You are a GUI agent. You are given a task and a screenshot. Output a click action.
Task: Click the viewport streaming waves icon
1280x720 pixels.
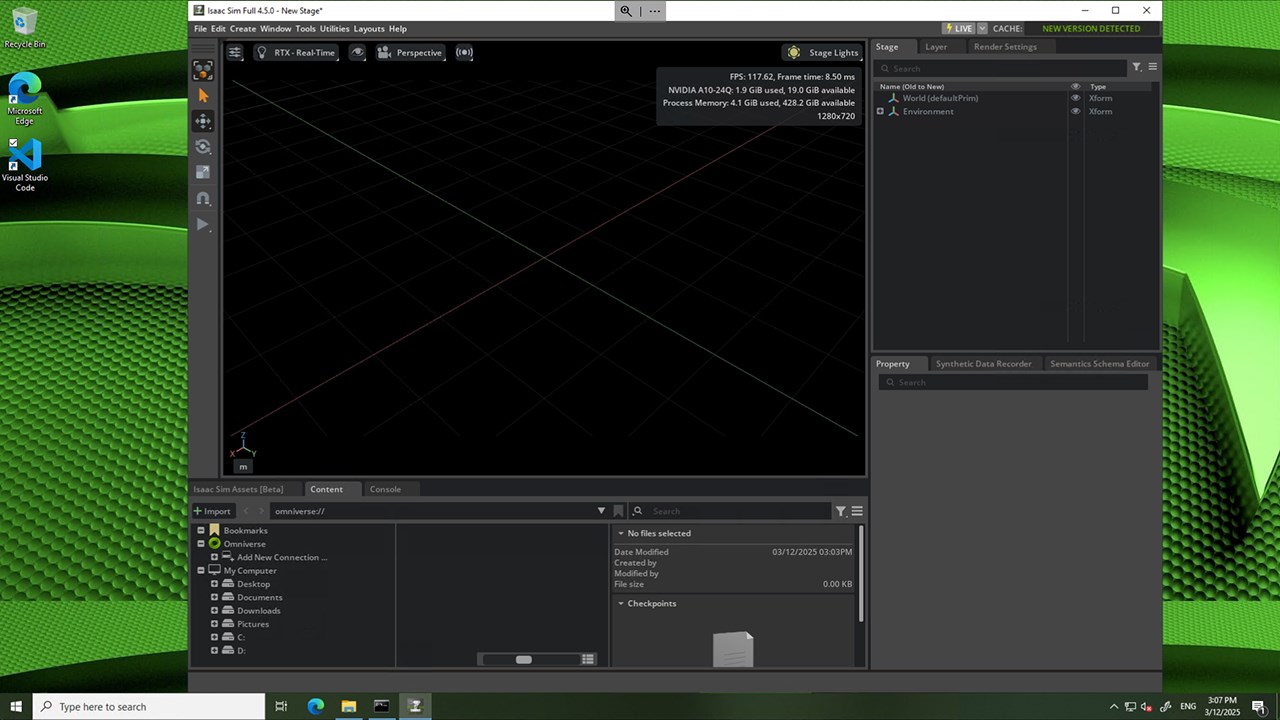[464, 53]
